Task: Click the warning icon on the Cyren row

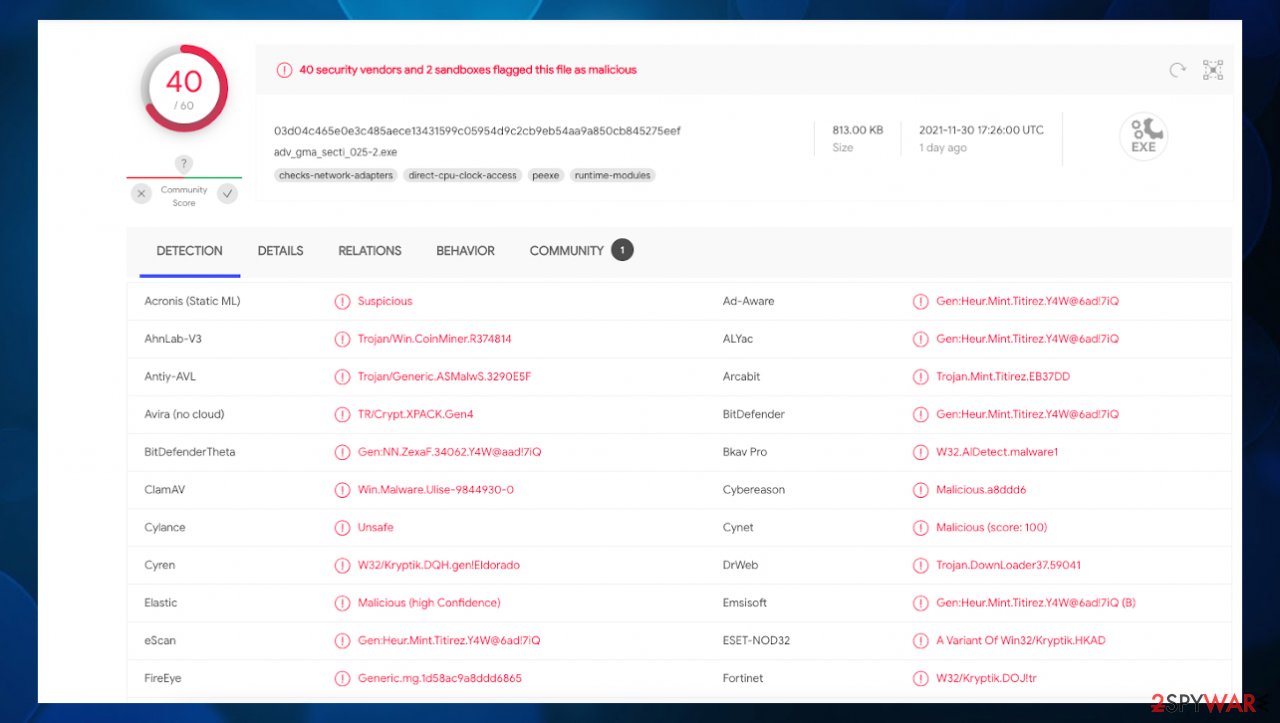Action: pyautogui.click(x=342, y=565)
